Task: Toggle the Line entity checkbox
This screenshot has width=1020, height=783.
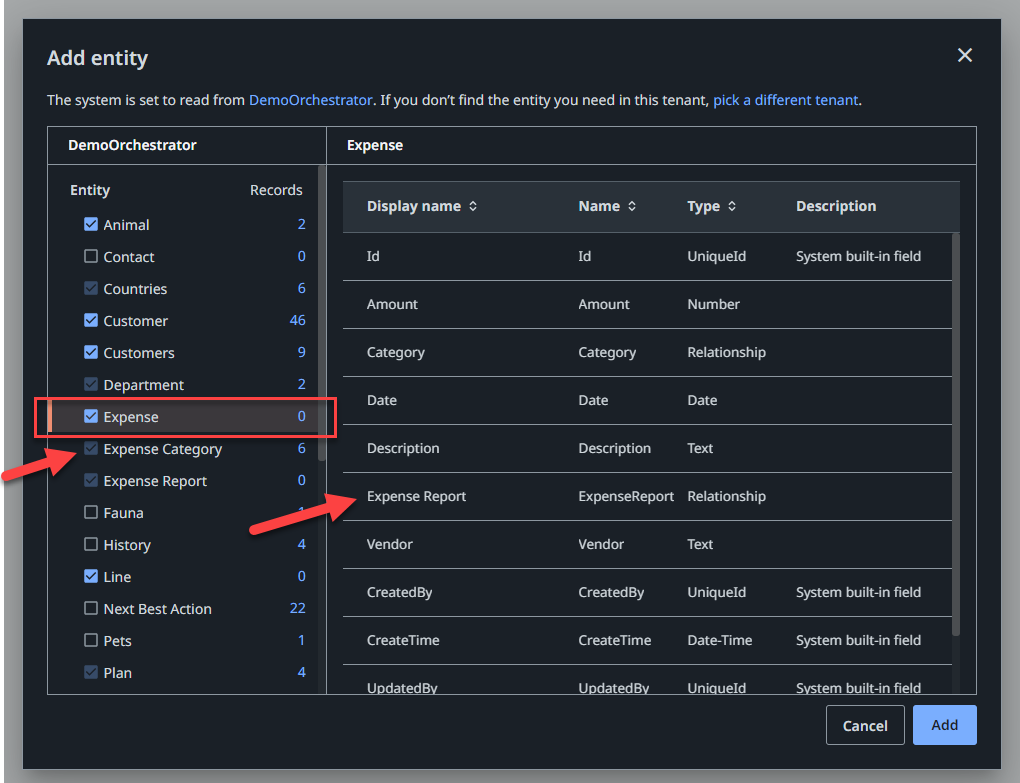Action: [x=91, y=577]
